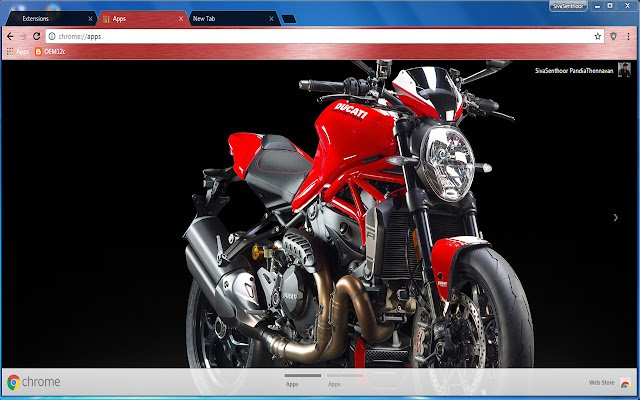Close the Apps tab

(x=181, y=19)
